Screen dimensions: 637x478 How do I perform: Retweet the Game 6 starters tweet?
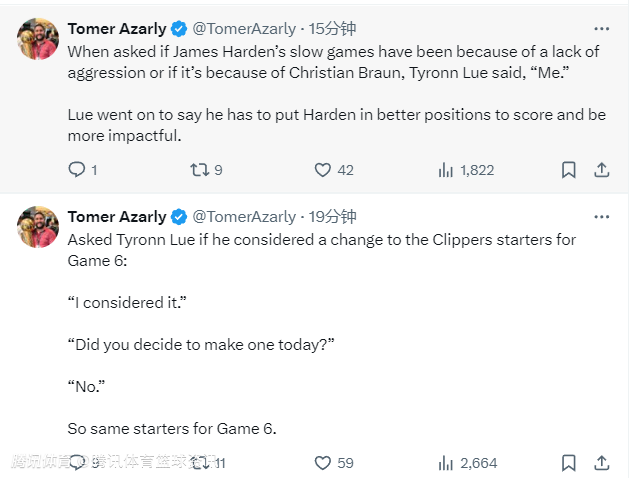(x=199, y=463)
